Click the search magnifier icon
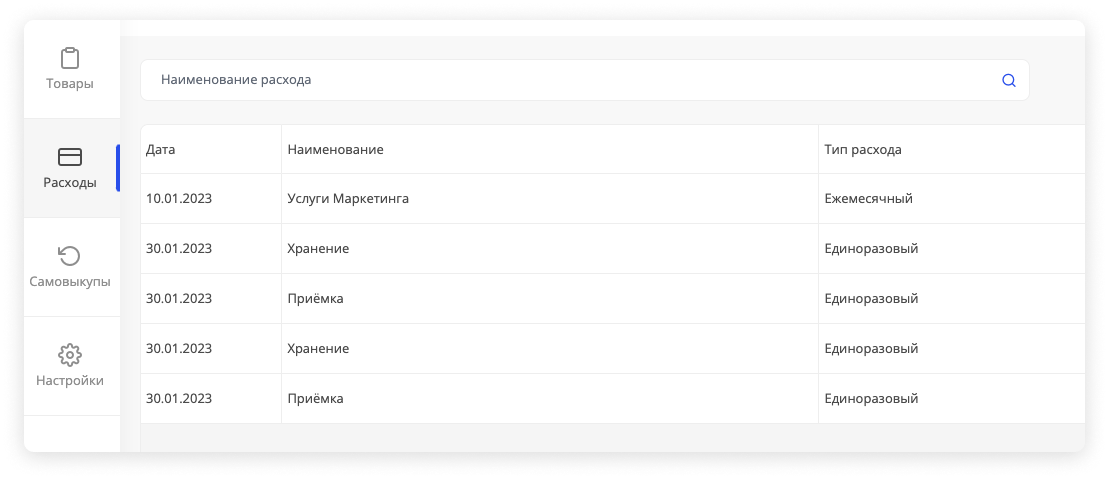 point(1009,81)
